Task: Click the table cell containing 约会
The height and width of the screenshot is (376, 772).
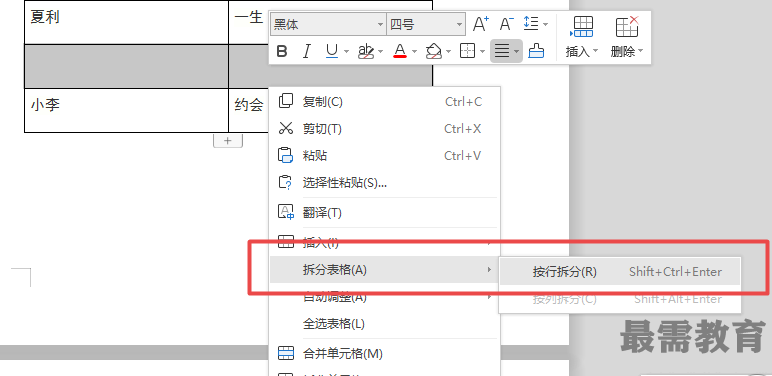Action: pos(249,110)
